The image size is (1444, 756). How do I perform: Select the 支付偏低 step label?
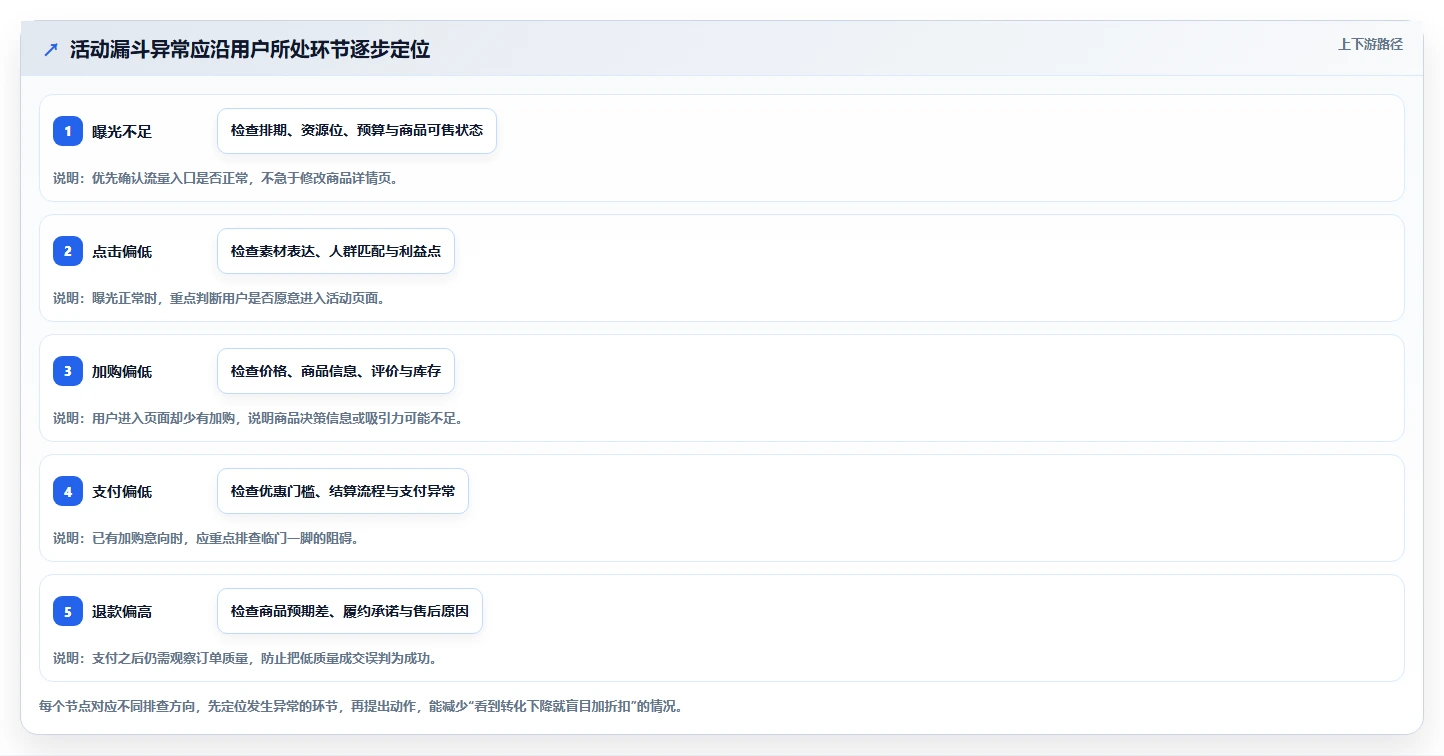click(x=122, y=491)
